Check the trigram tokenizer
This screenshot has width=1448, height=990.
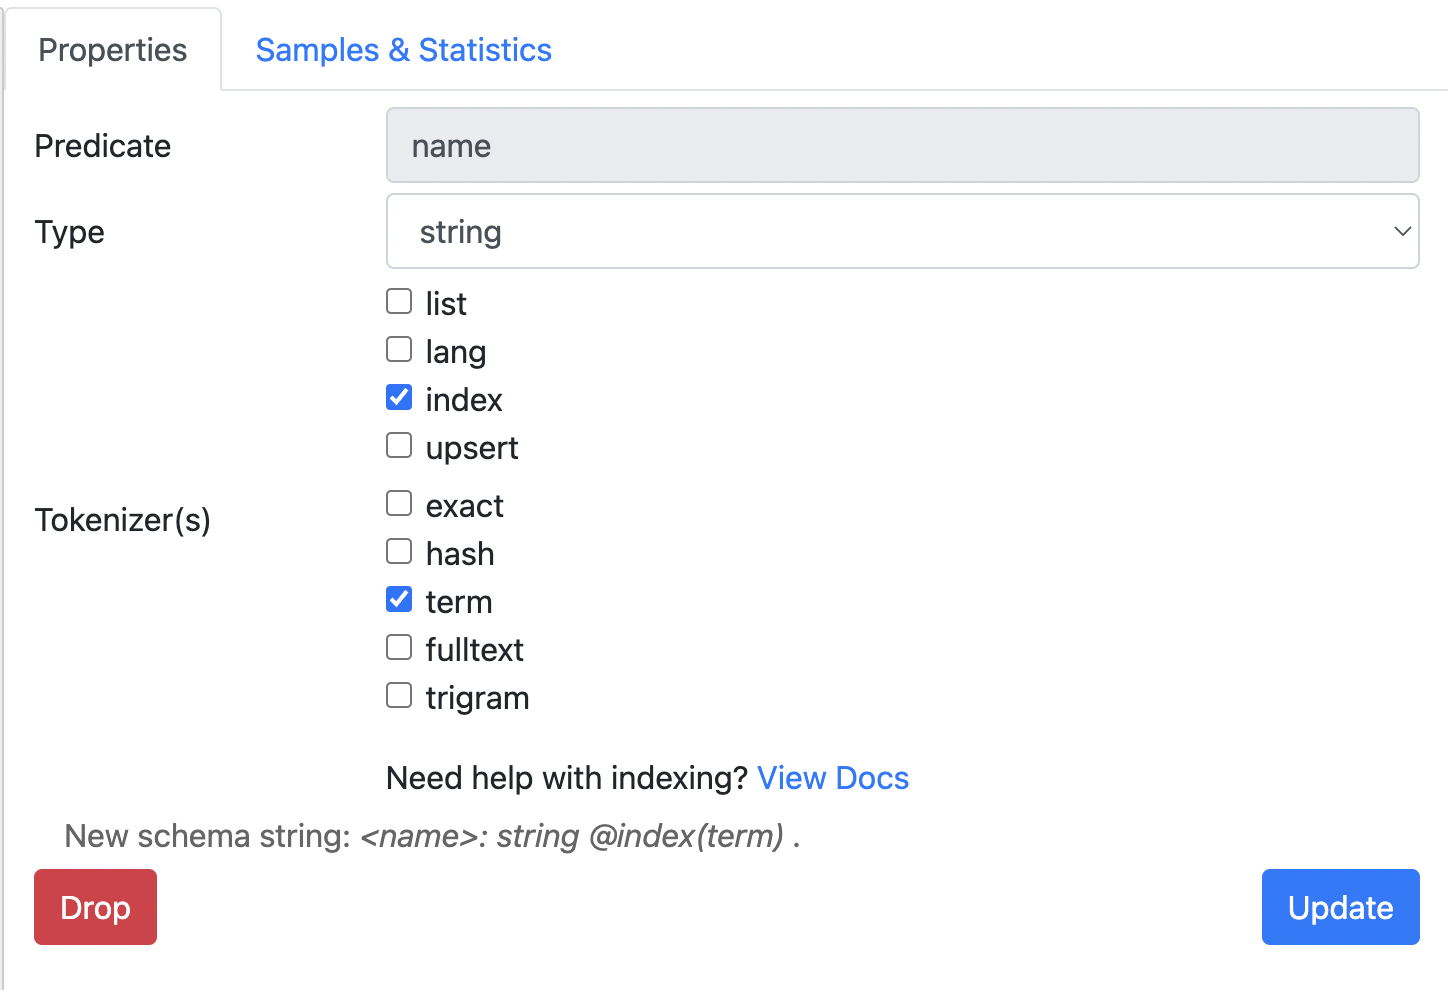pos(399,695)
